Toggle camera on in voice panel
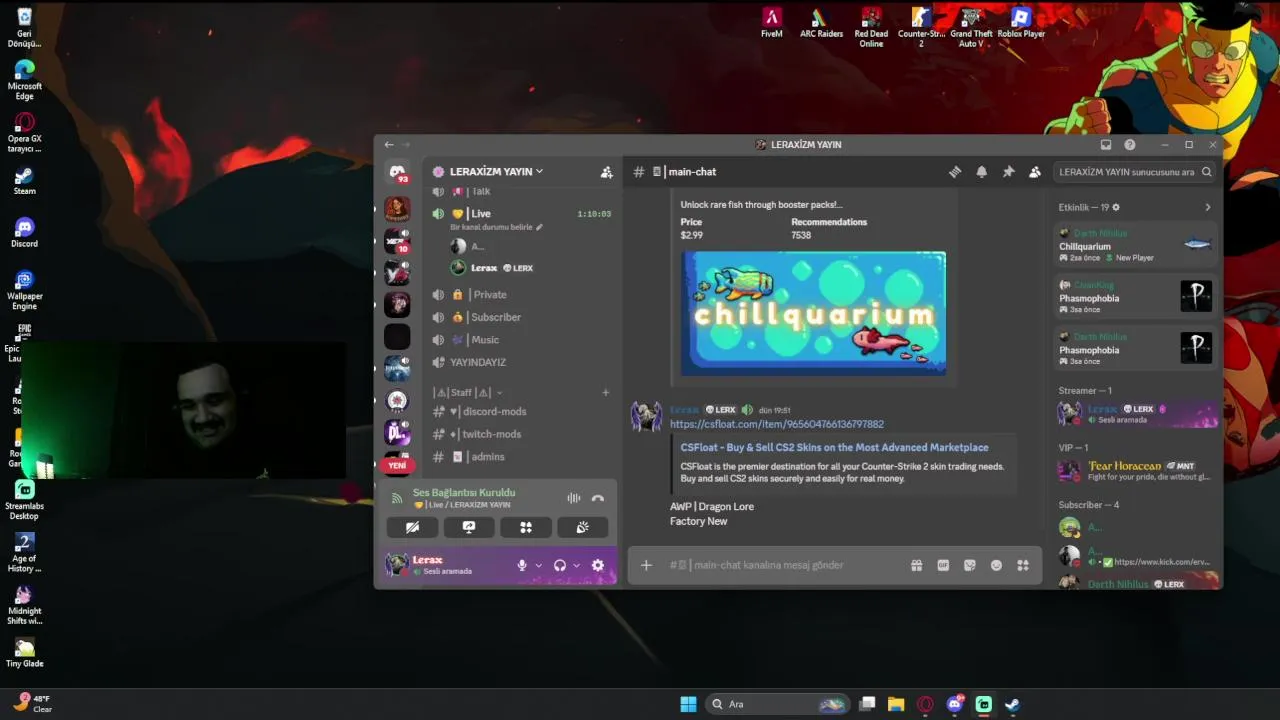 tap(412, 527)
